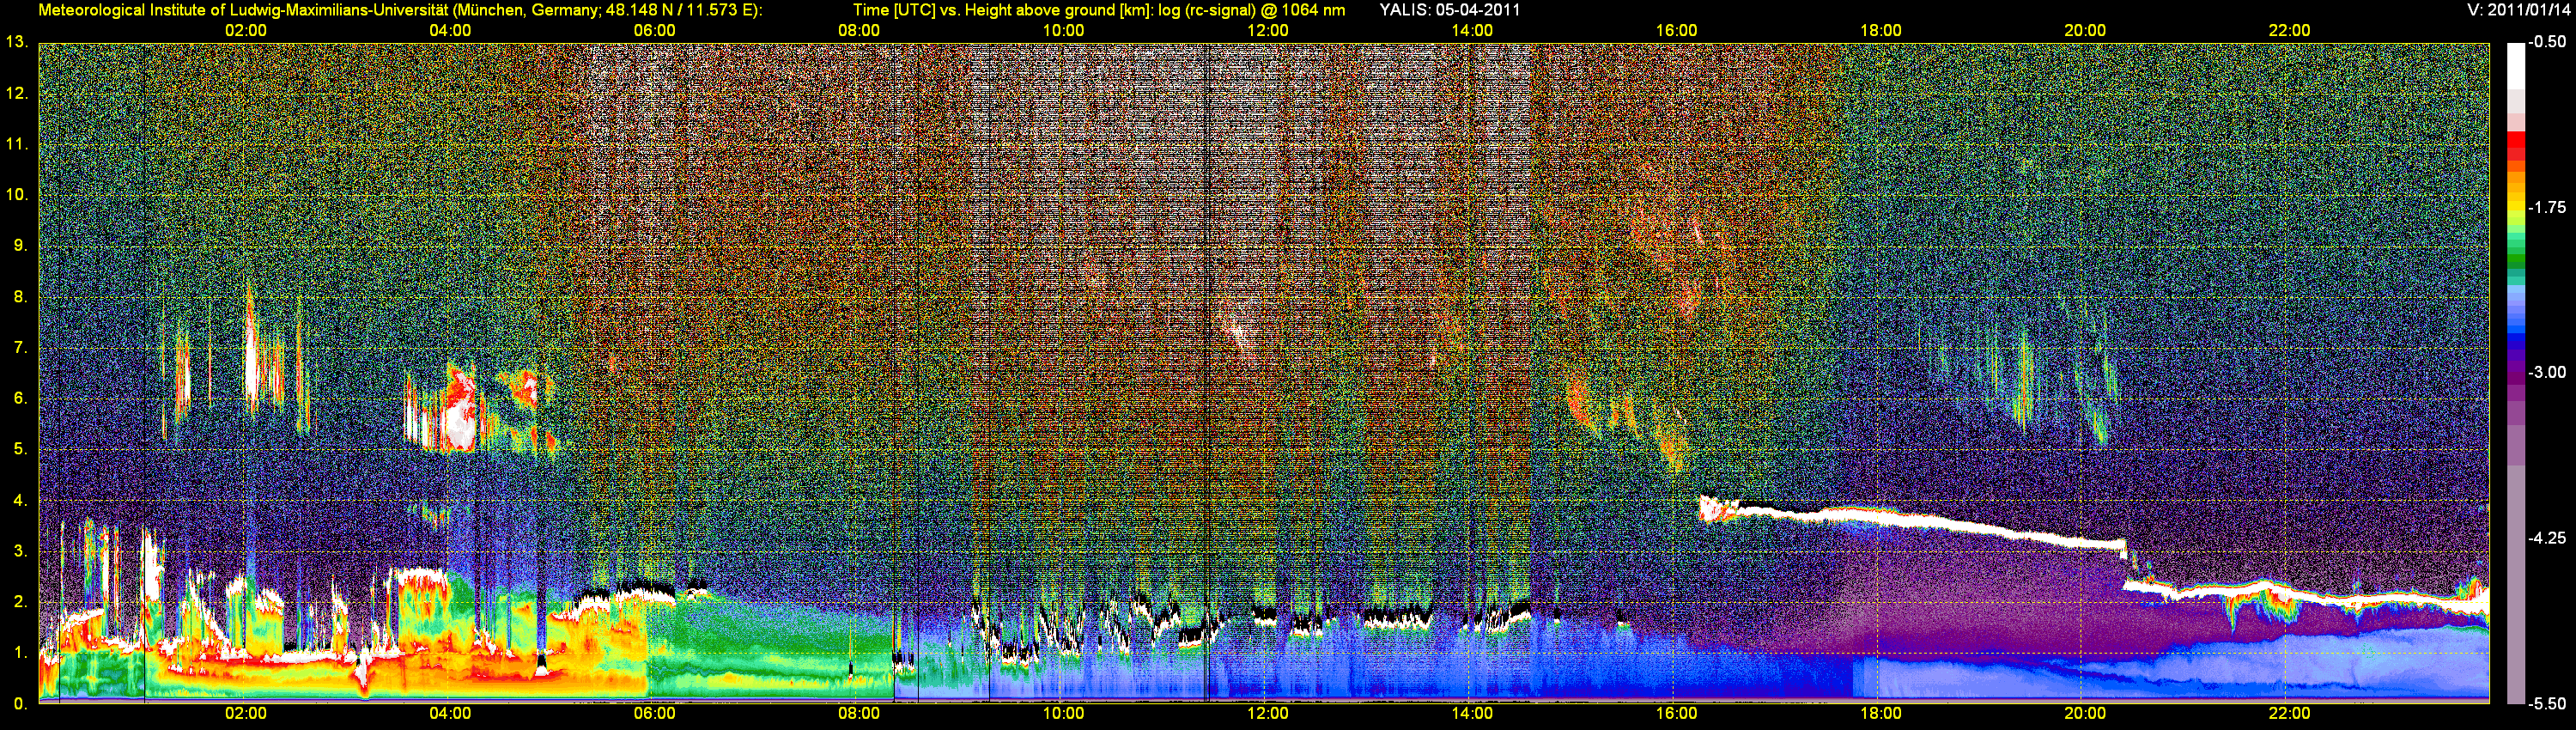Click the 08:00 label on the bottom time axis

859,713
